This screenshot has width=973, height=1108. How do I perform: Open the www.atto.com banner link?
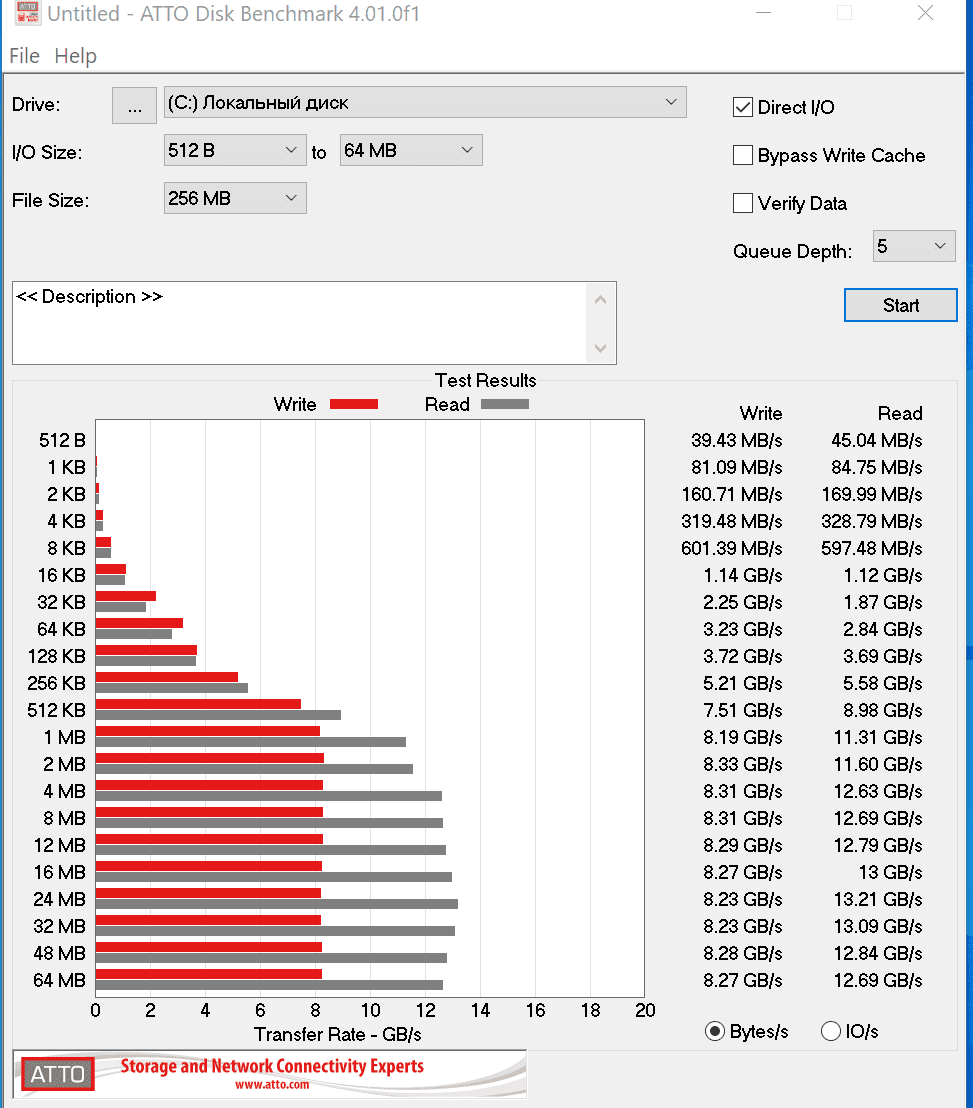(272, 1085)
